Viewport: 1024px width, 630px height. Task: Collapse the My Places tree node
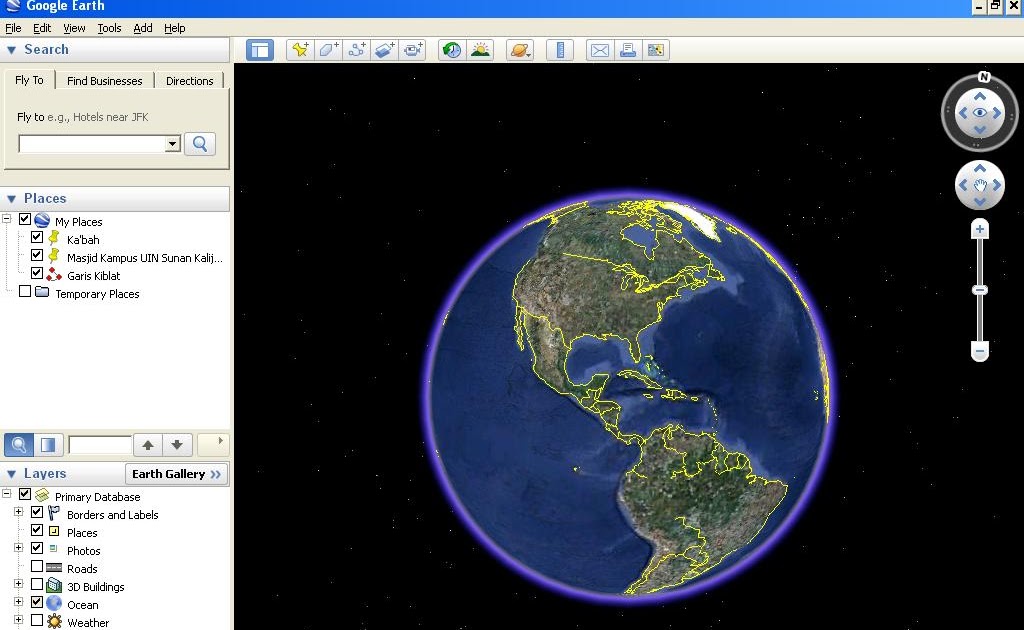7,219
